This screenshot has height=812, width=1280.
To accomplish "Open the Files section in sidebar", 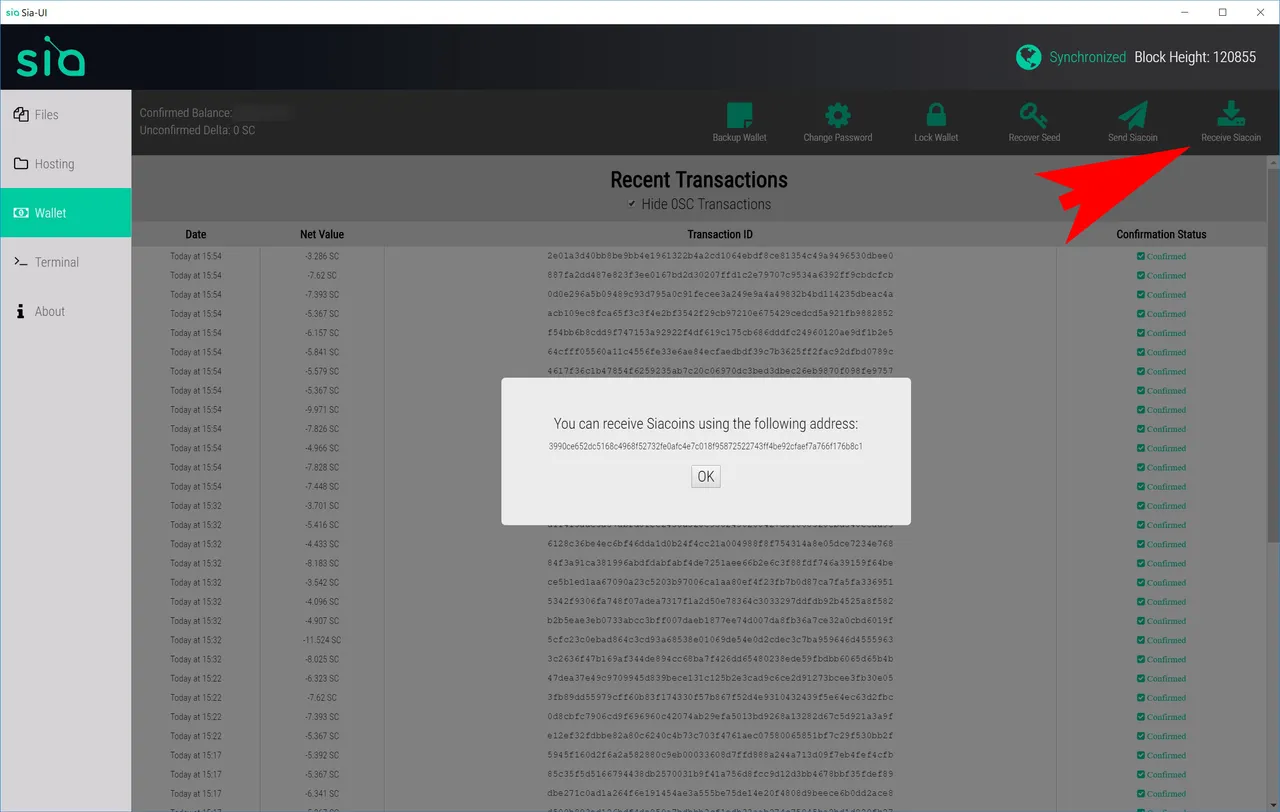I will point(65,114).
